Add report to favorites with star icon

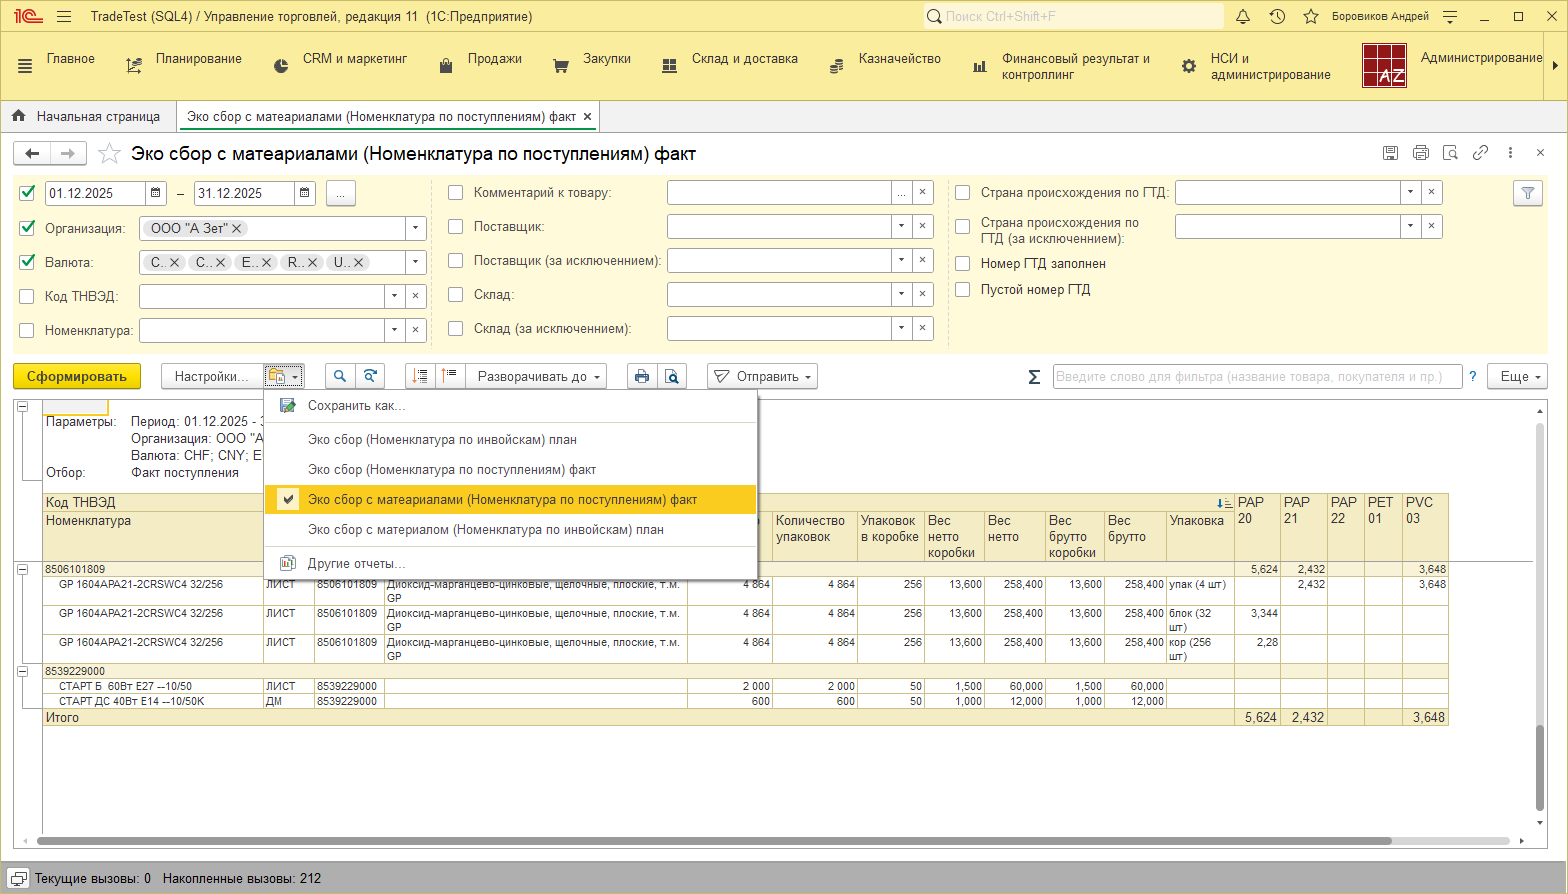(x=110, y=154)
